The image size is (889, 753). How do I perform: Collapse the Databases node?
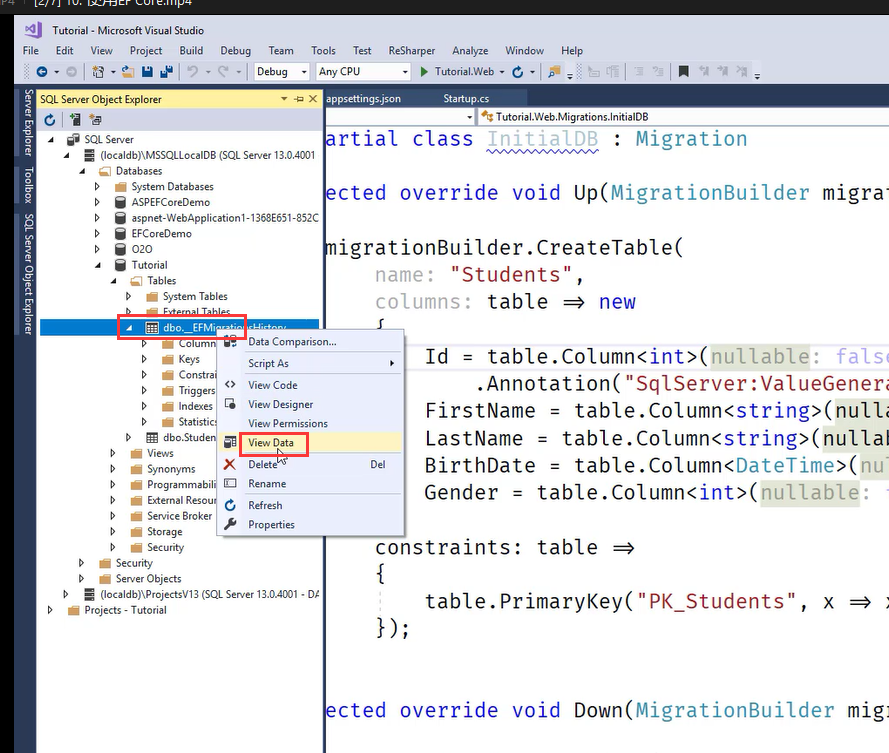83,171
